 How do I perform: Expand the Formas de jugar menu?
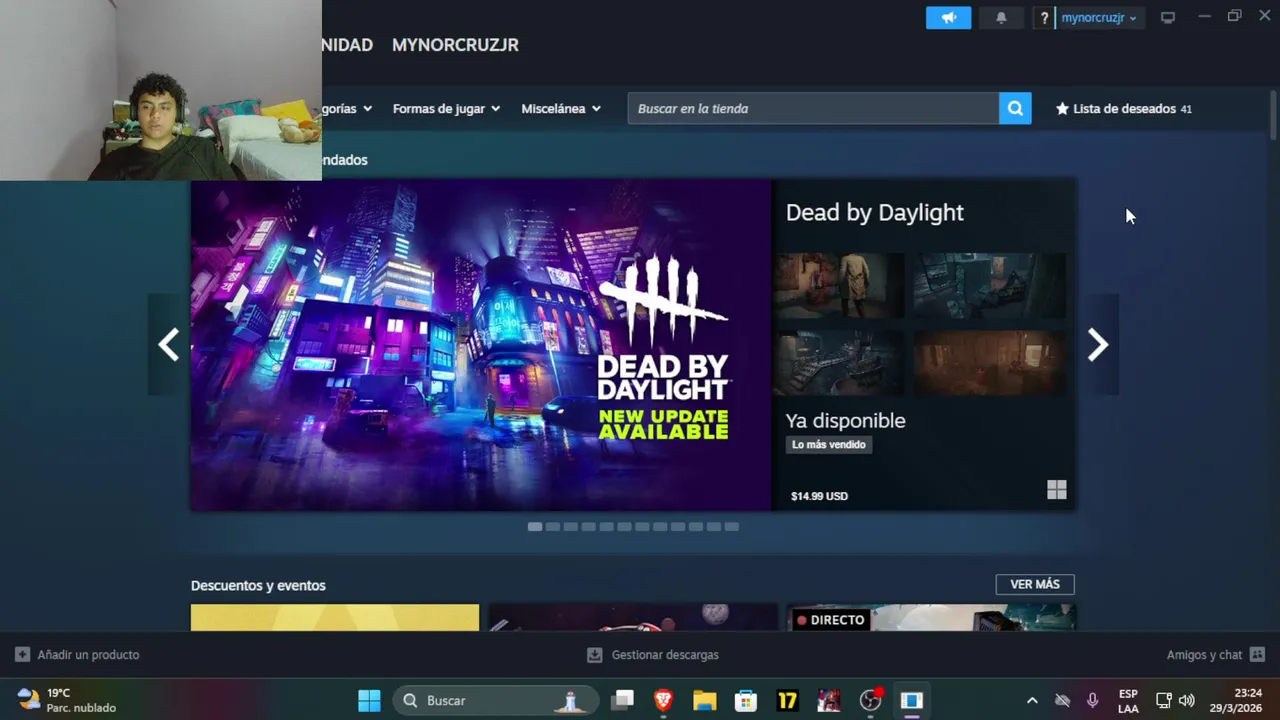pyautogui.click(x=446, y=108)
